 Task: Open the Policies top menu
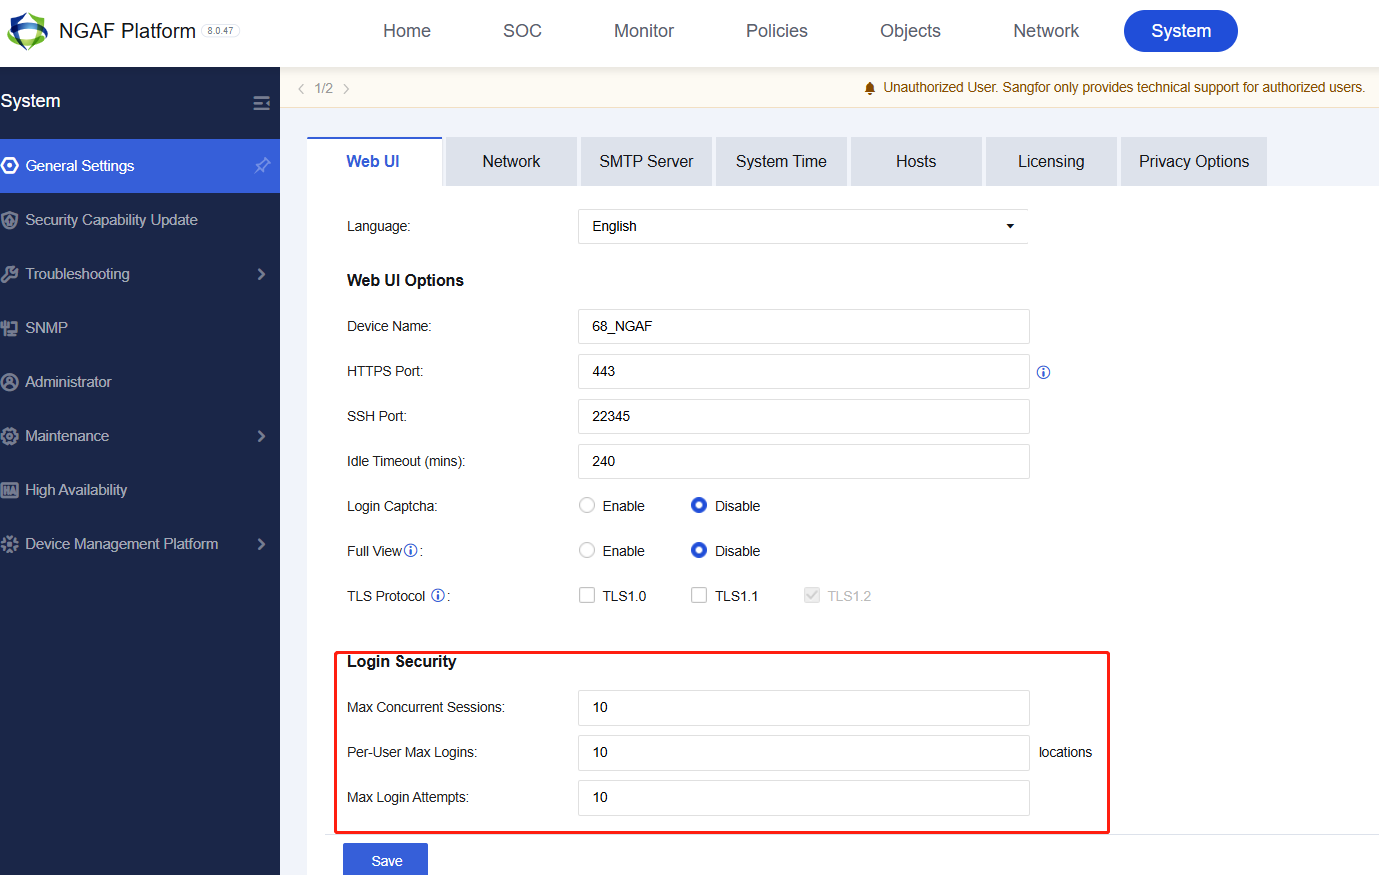click(x=776, y=31)
